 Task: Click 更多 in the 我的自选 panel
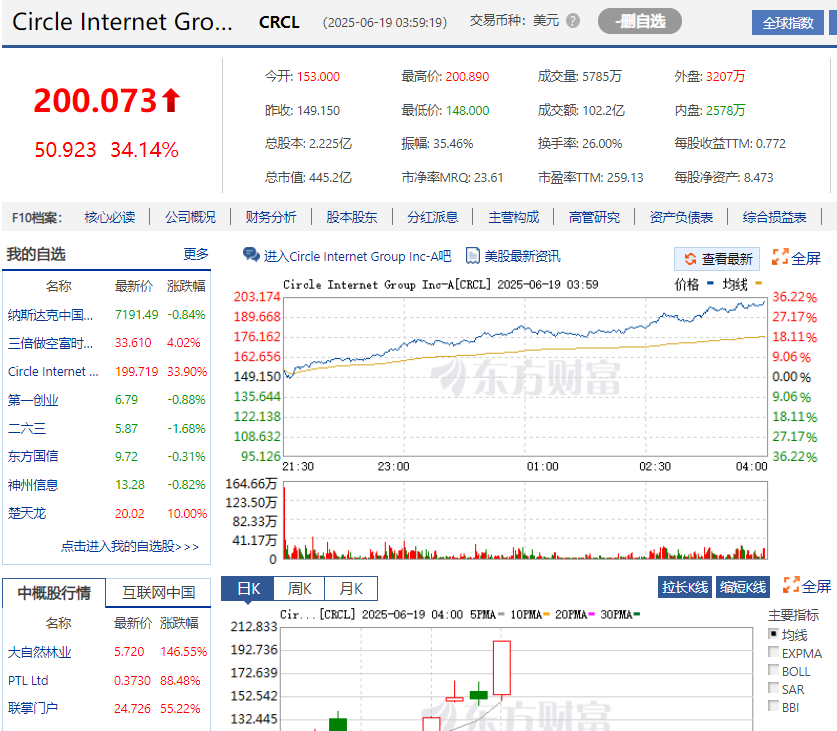point(196,254)
